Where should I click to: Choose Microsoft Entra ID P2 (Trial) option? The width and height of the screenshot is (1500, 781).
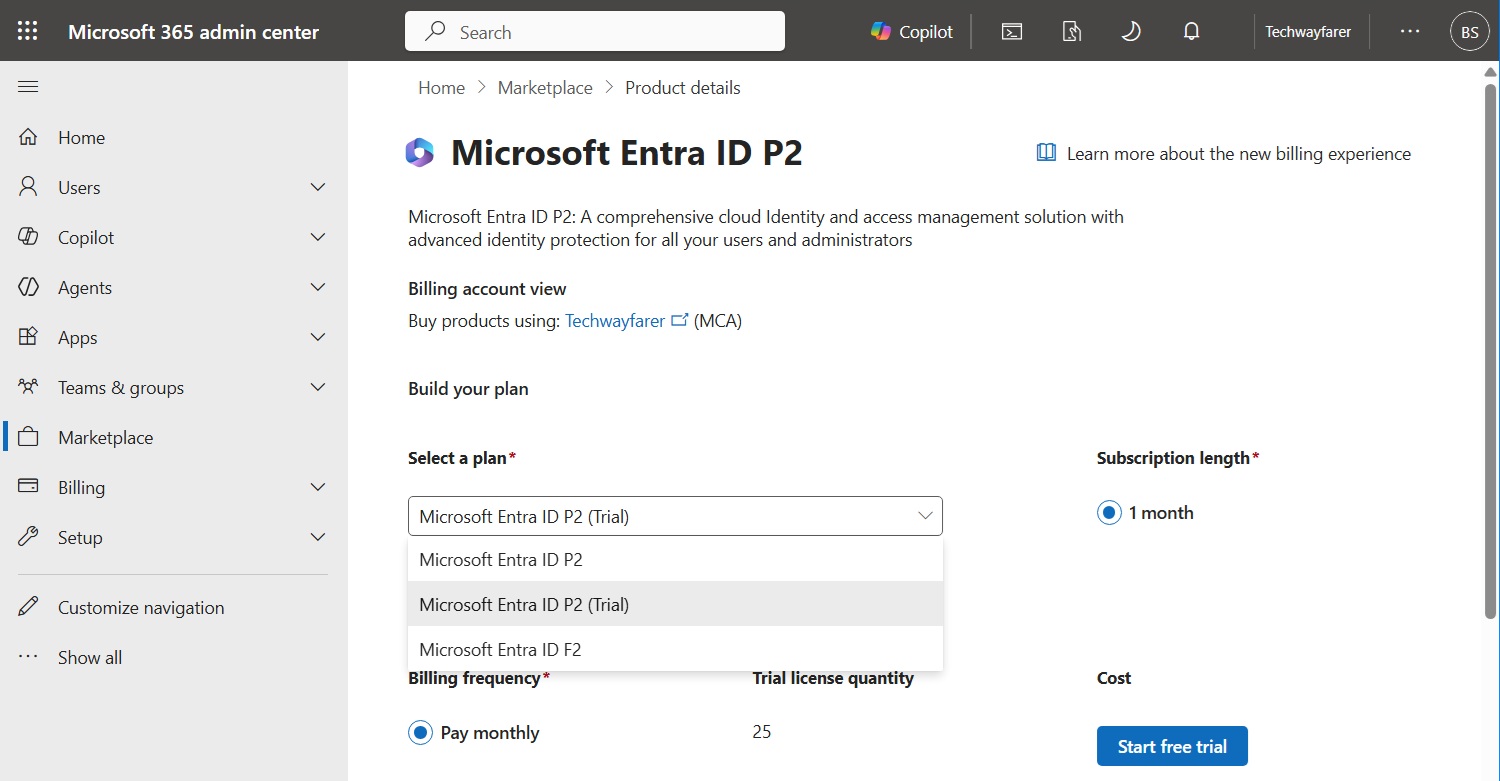(x=675, y=604)
